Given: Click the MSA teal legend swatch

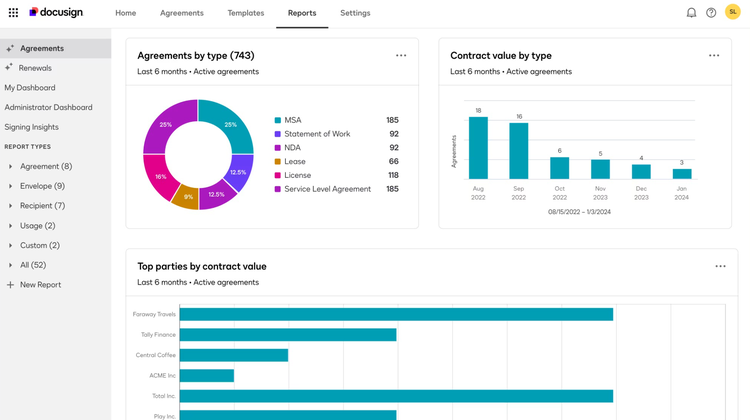Looking at the screenshot, I should coord(277,120).
